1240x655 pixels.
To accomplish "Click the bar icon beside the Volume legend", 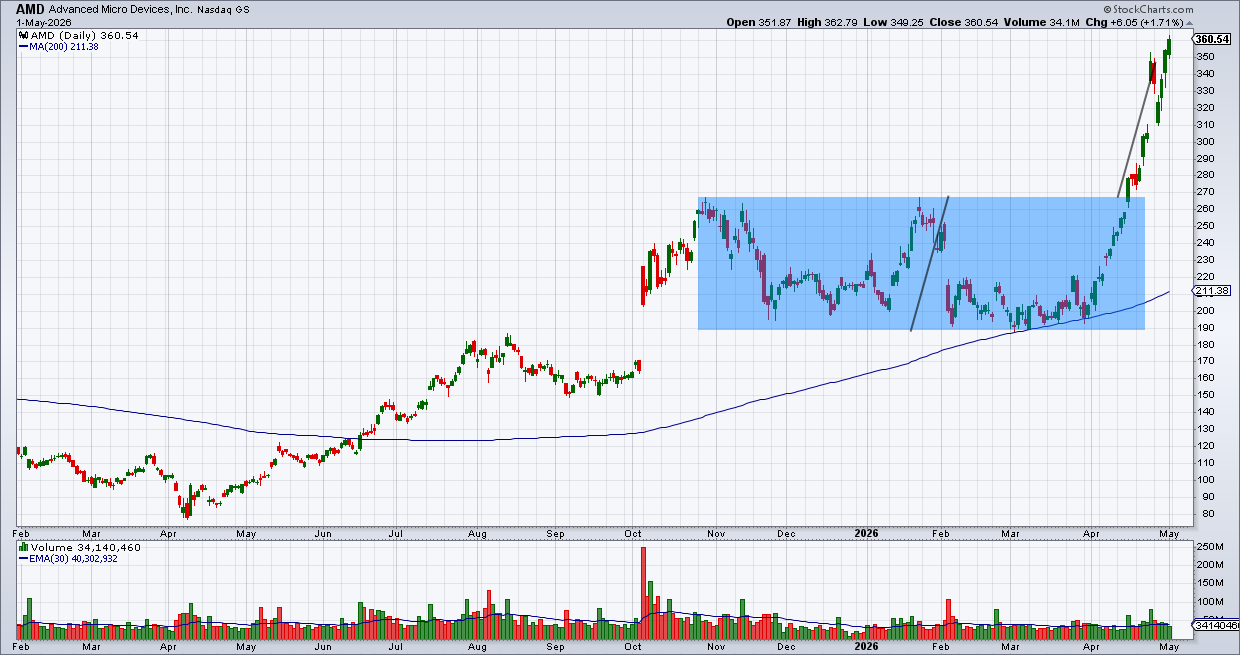I will (x=22, y=548).
